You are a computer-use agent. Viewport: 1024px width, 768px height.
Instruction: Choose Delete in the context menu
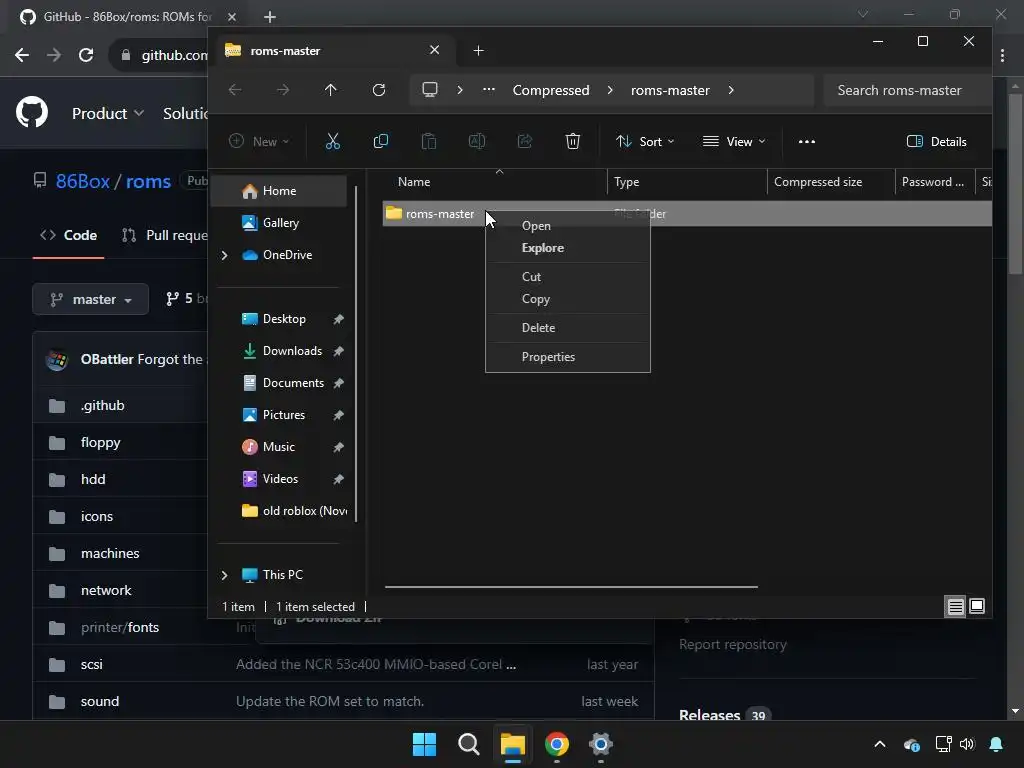pos(568,327)
